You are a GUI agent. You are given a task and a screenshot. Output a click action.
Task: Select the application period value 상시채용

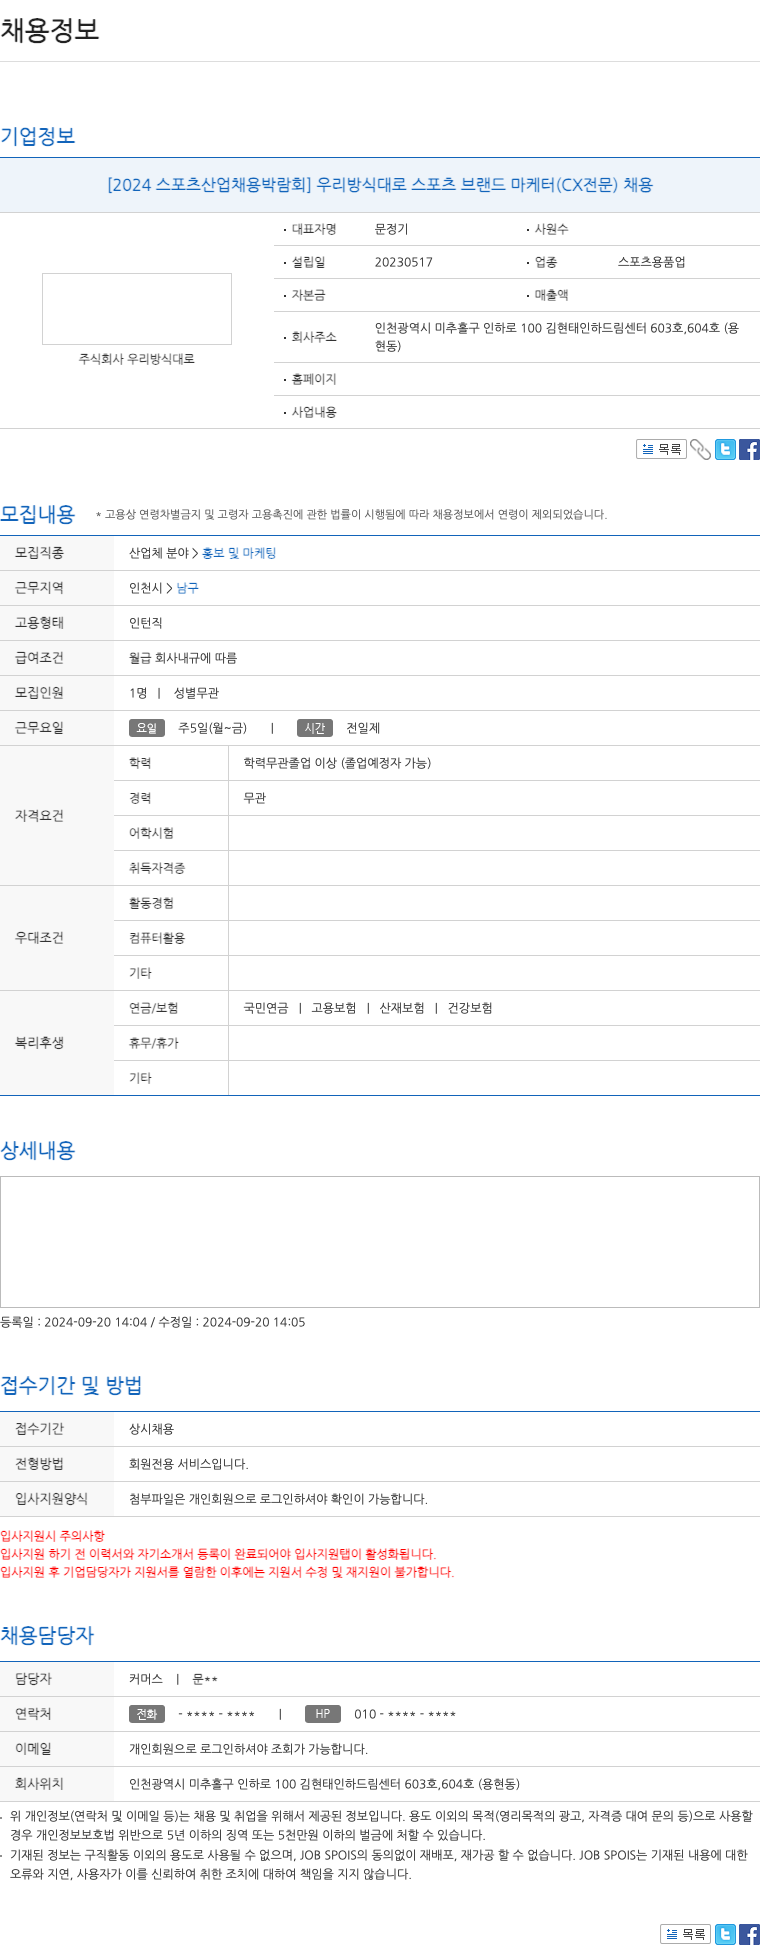point(152,1429)
